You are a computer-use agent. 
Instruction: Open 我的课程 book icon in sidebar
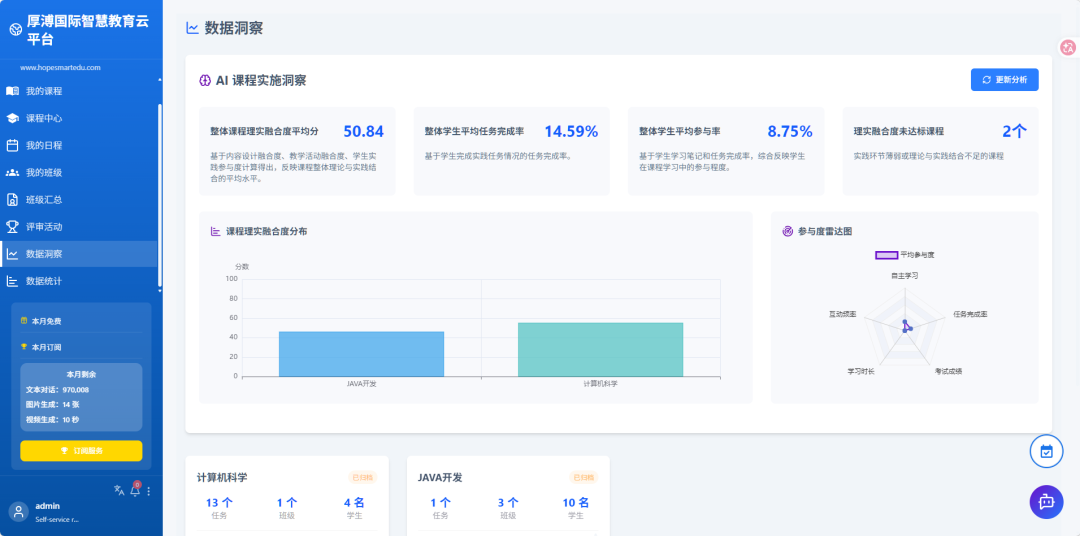click(12, 91)
